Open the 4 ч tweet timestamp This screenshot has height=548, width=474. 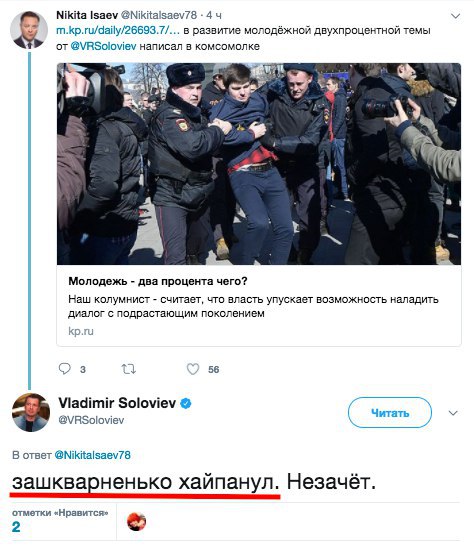[214, 15]
